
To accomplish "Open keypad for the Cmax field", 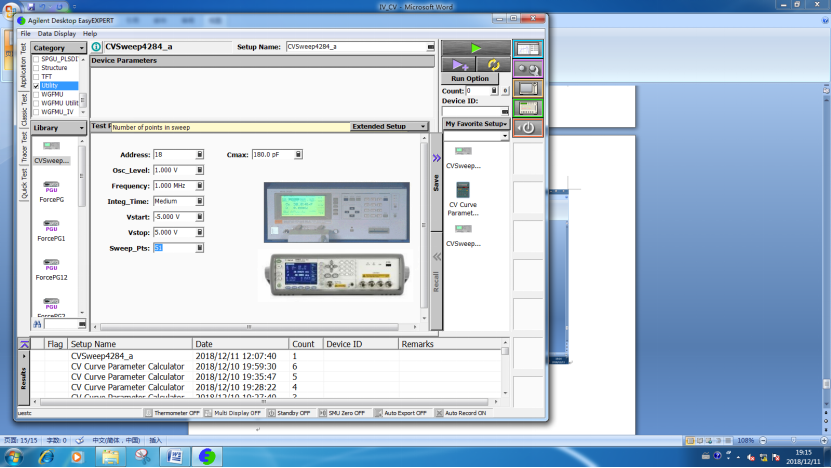I will click(298, 154).
